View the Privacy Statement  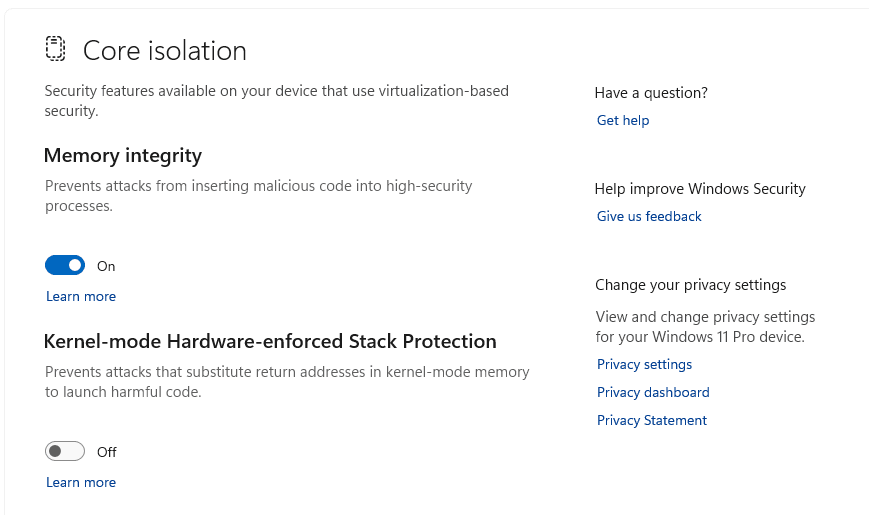[x=652, y=421]
